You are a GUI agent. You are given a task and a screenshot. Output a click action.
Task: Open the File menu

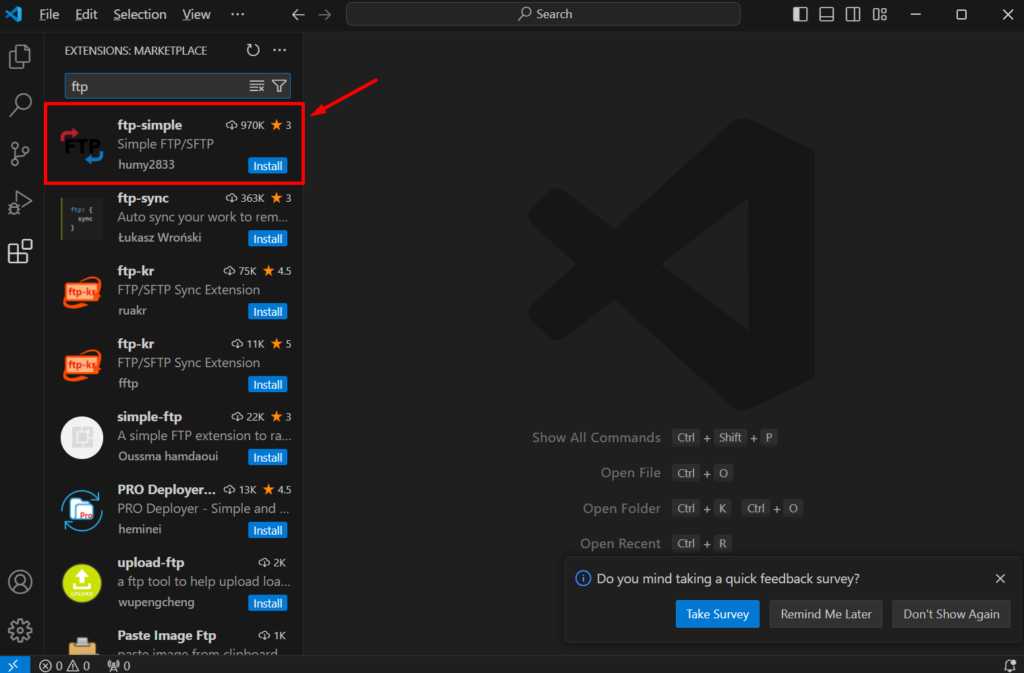49,14
